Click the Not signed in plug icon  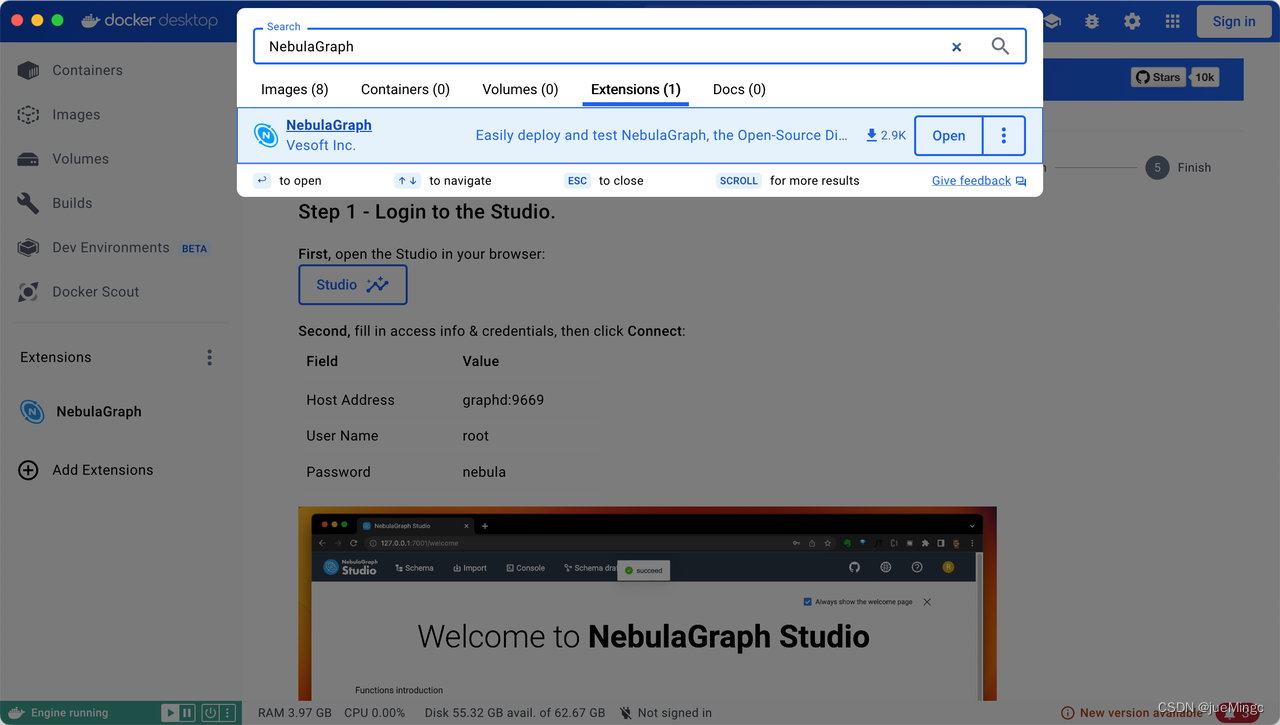pos(626,713)
